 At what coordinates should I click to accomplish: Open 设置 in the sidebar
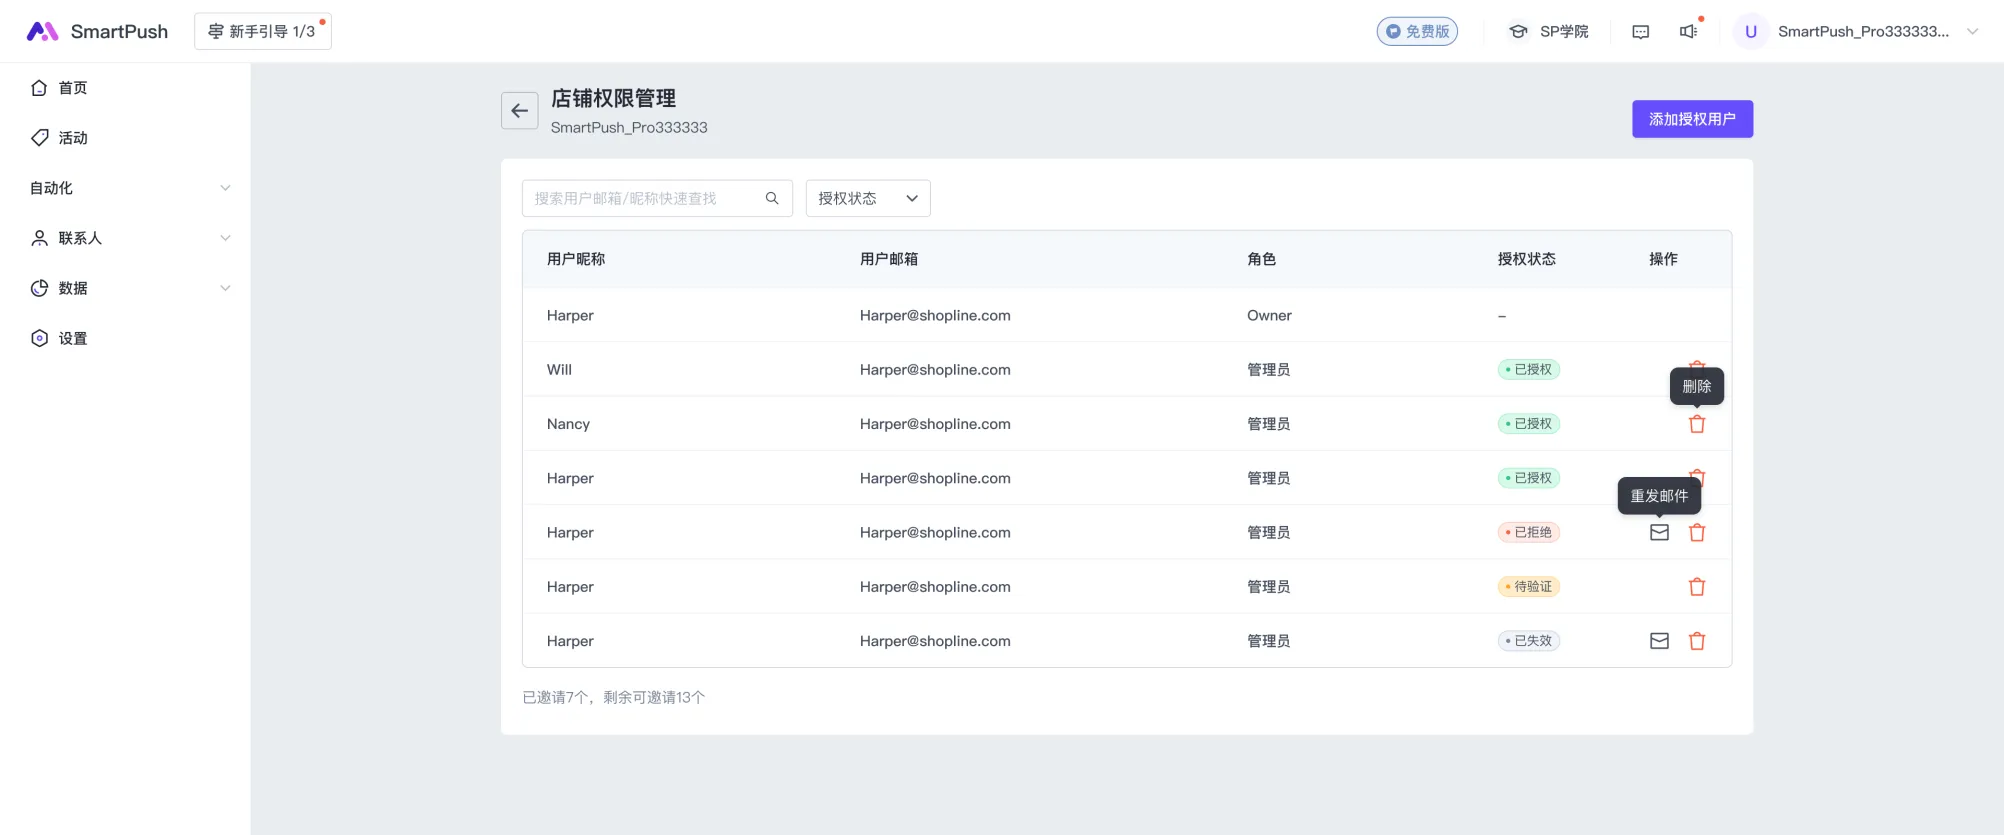pyautogui.click(x=72, y=338)
